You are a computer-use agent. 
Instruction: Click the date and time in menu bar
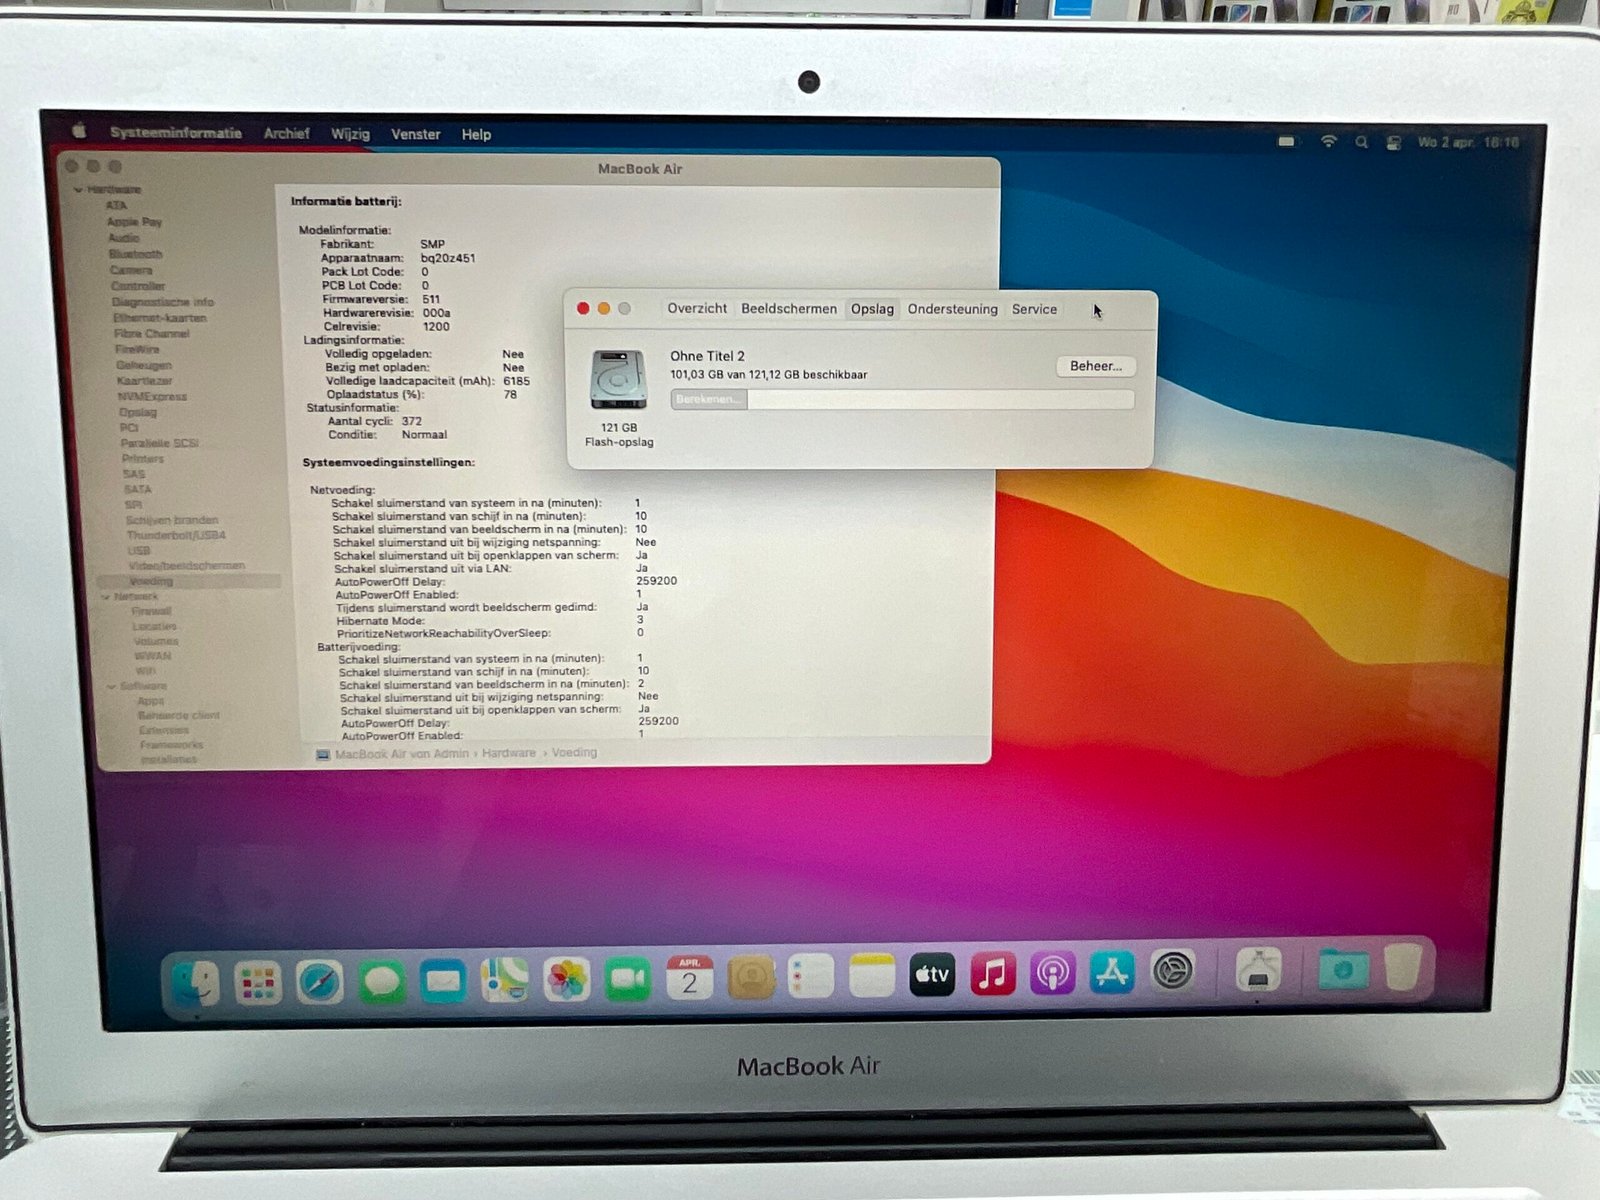click(1468, 143)
